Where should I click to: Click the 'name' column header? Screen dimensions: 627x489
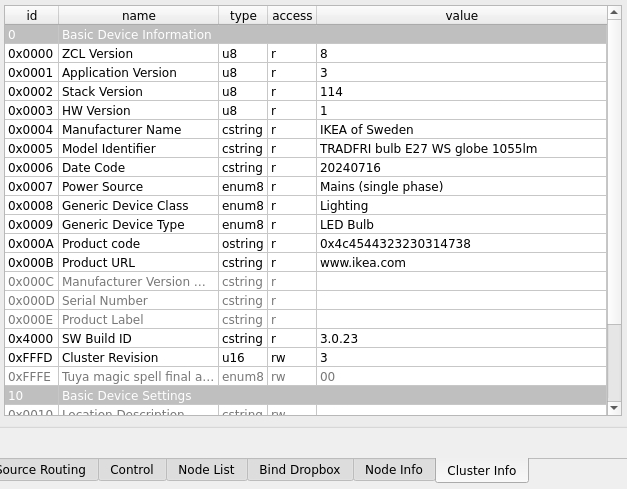click(138, 16)
